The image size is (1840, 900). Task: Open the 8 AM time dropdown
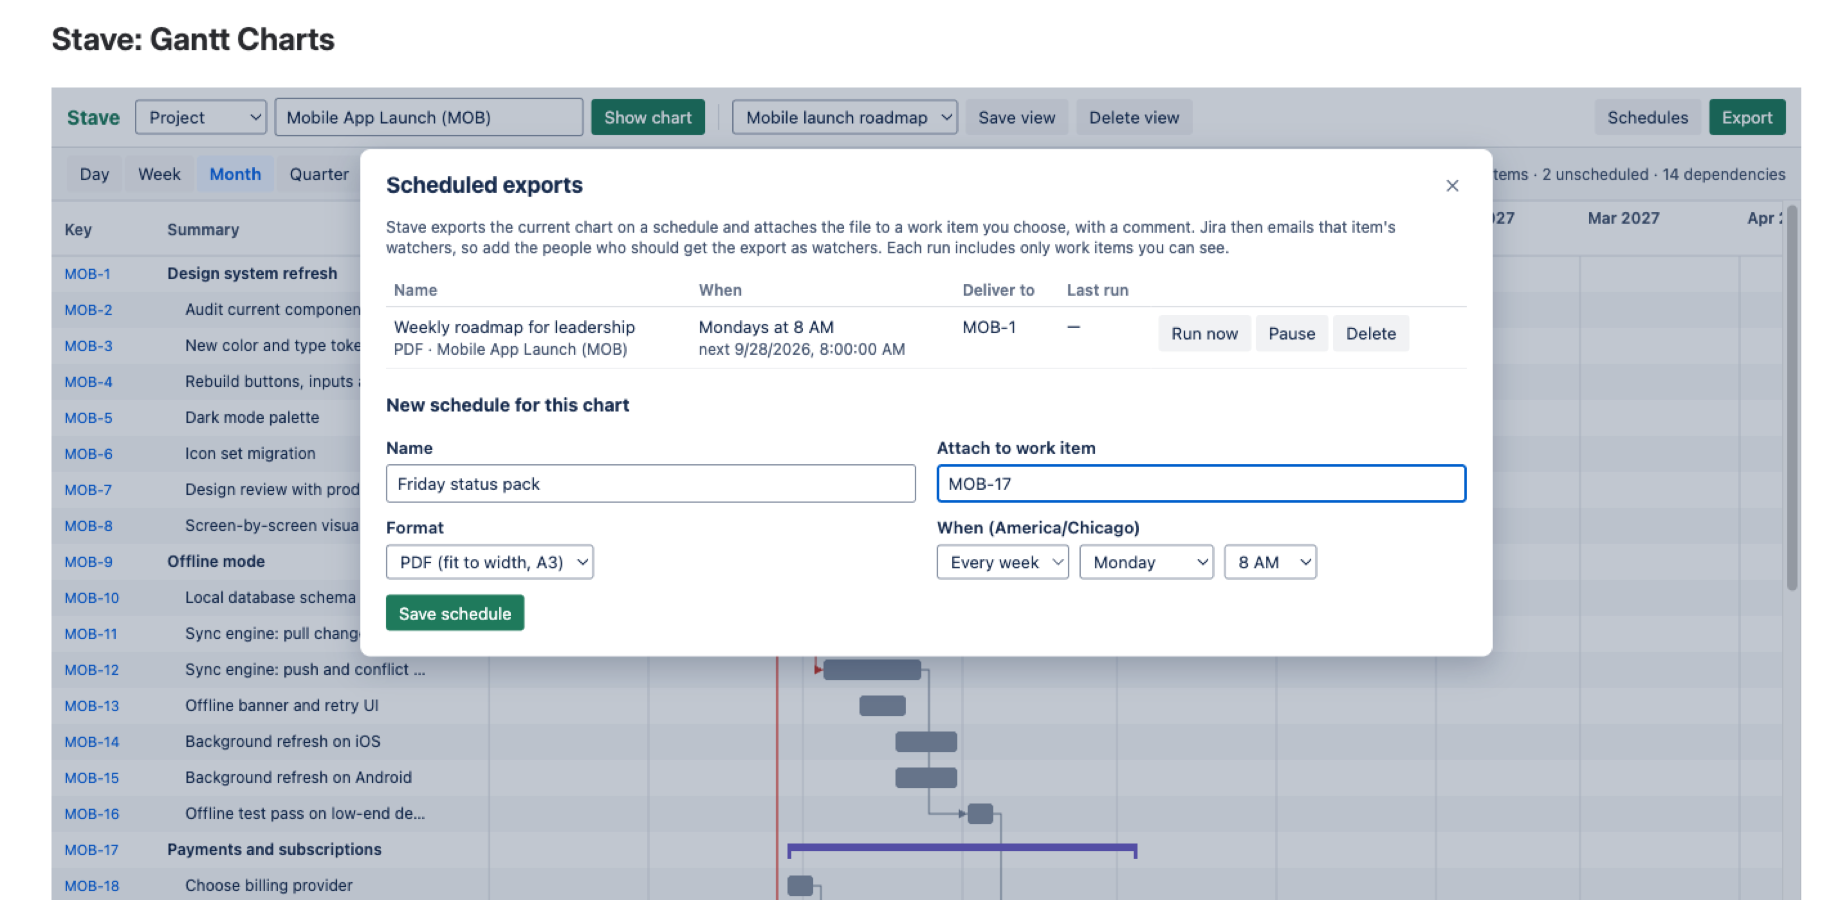click(1271, 562)
